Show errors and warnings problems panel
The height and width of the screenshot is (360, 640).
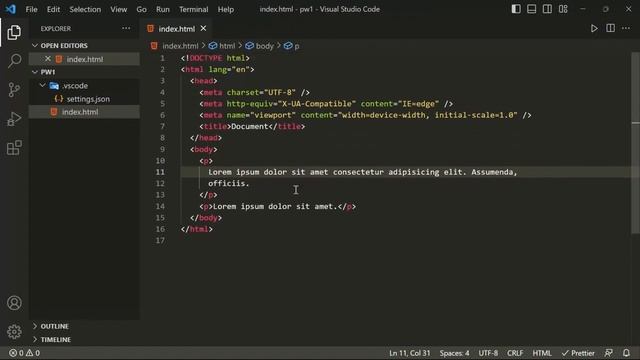click(x=24, y=353)
